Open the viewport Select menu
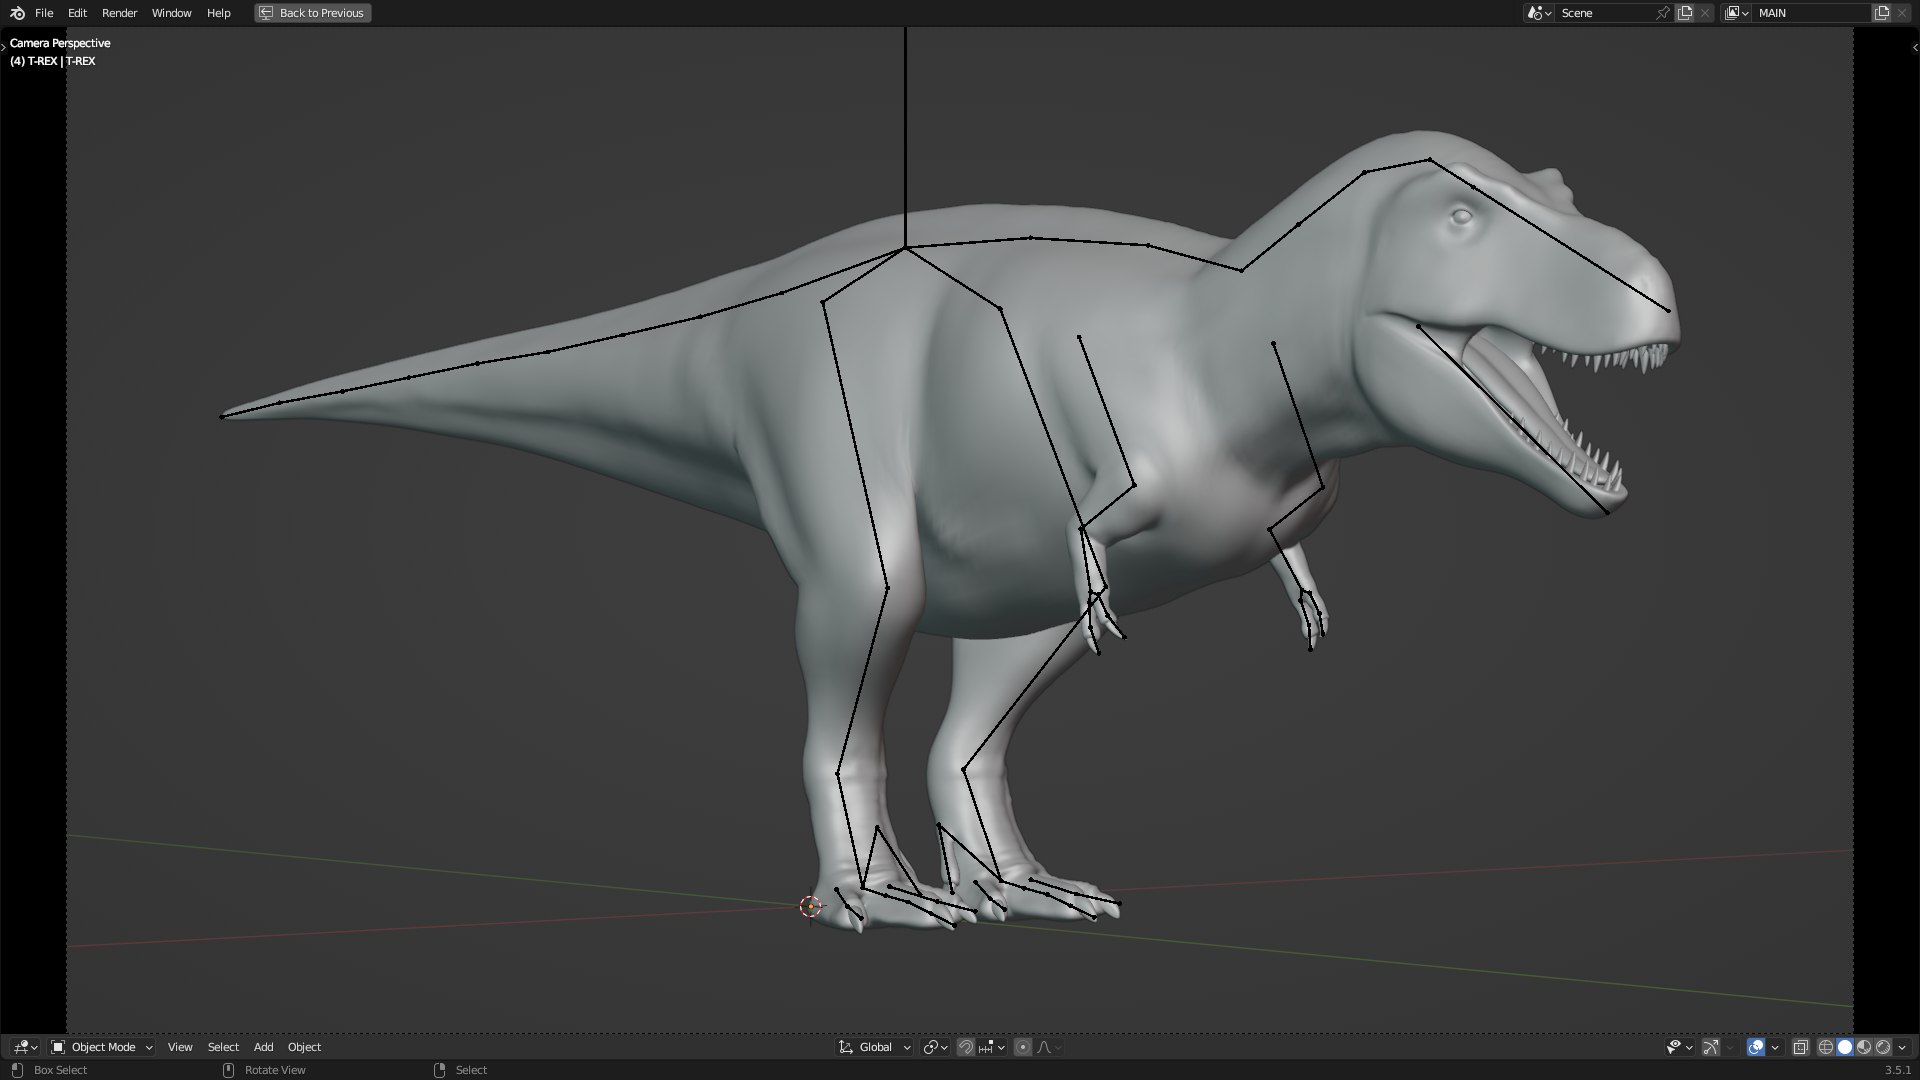The height and width of the screenshot is (1080, 1920). pos(223,1047)
